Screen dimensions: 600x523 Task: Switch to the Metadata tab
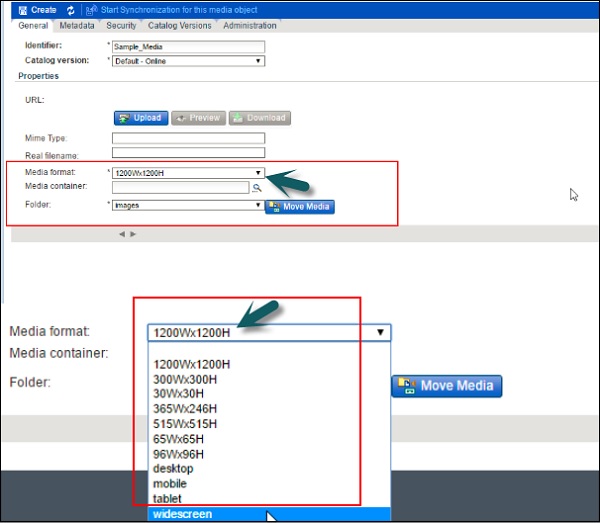(x=78, y=26)
